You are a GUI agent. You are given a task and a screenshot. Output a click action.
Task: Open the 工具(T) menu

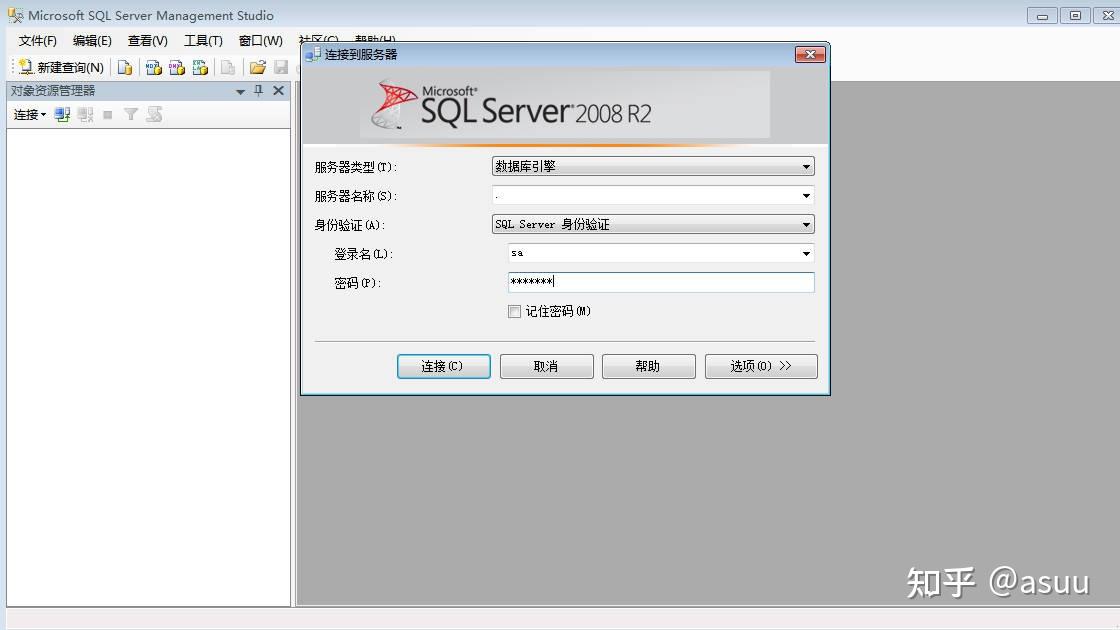coord(203,41)
